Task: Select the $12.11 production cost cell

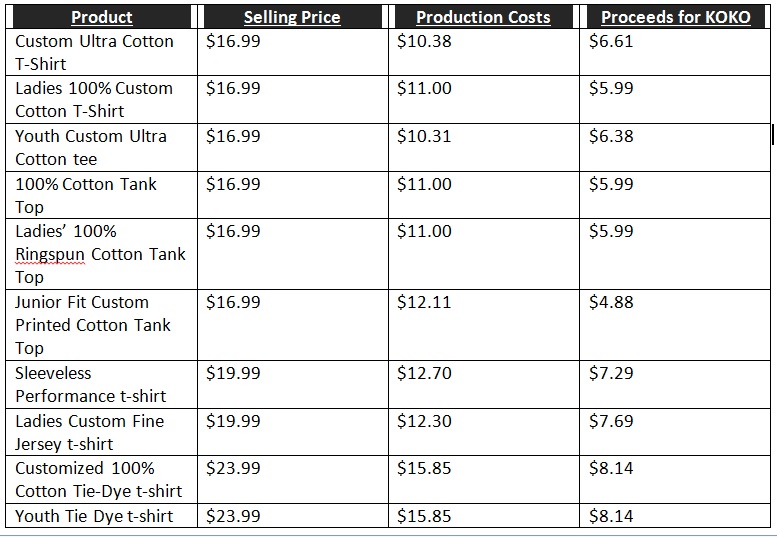Action: (x=424, y=302)
